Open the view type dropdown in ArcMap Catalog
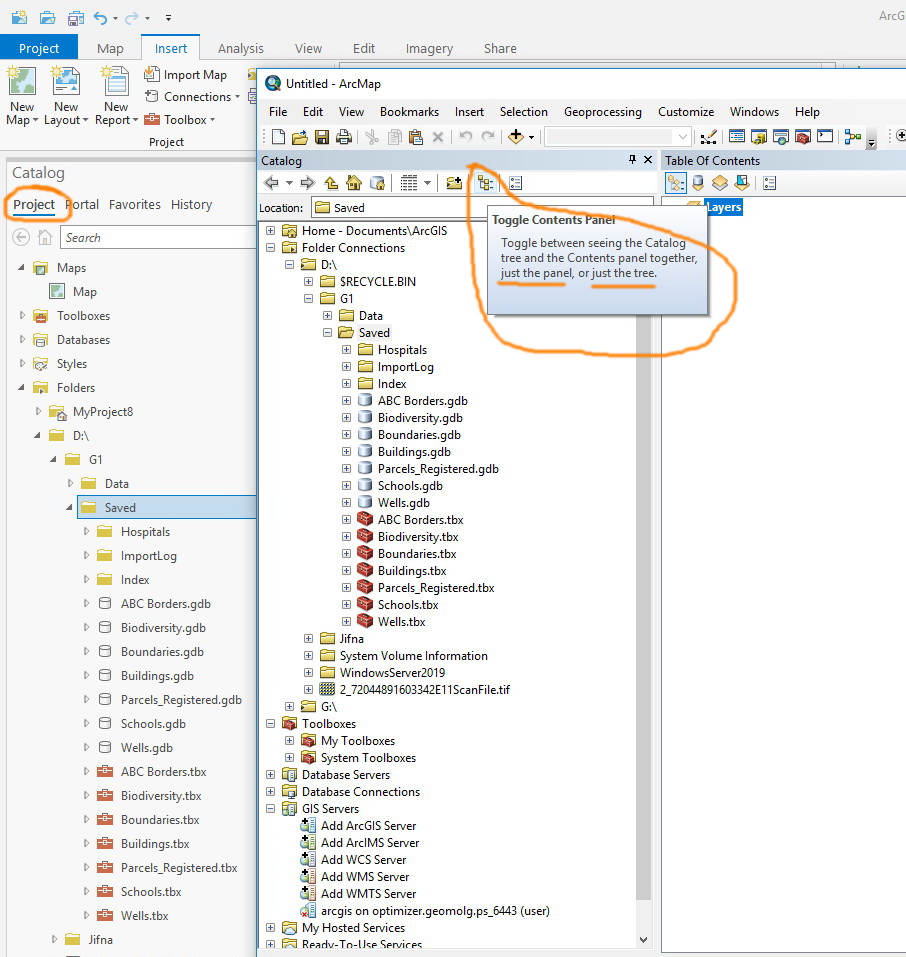 click(427, 182)
